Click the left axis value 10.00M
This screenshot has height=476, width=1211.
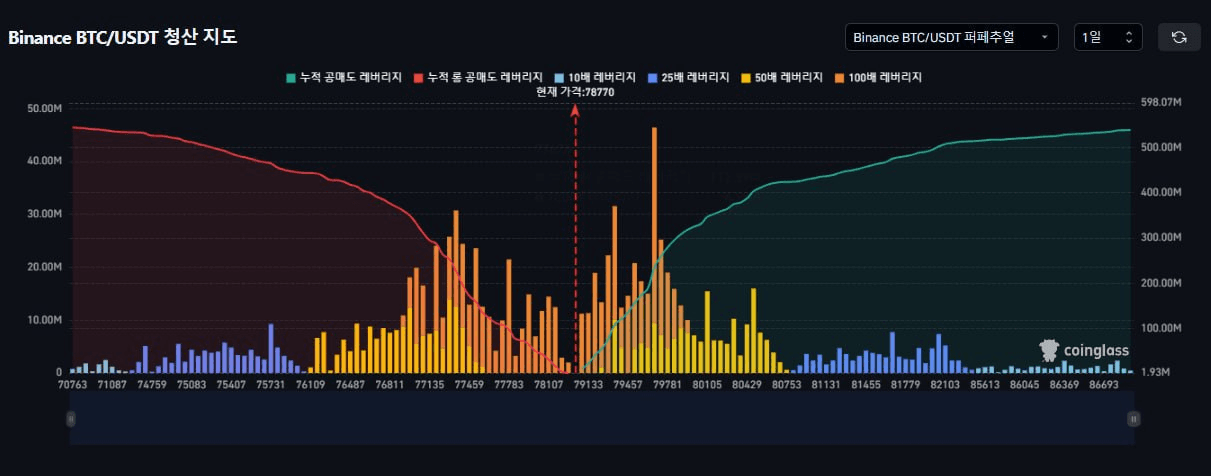pyautogui.click(x=45, y=320)
